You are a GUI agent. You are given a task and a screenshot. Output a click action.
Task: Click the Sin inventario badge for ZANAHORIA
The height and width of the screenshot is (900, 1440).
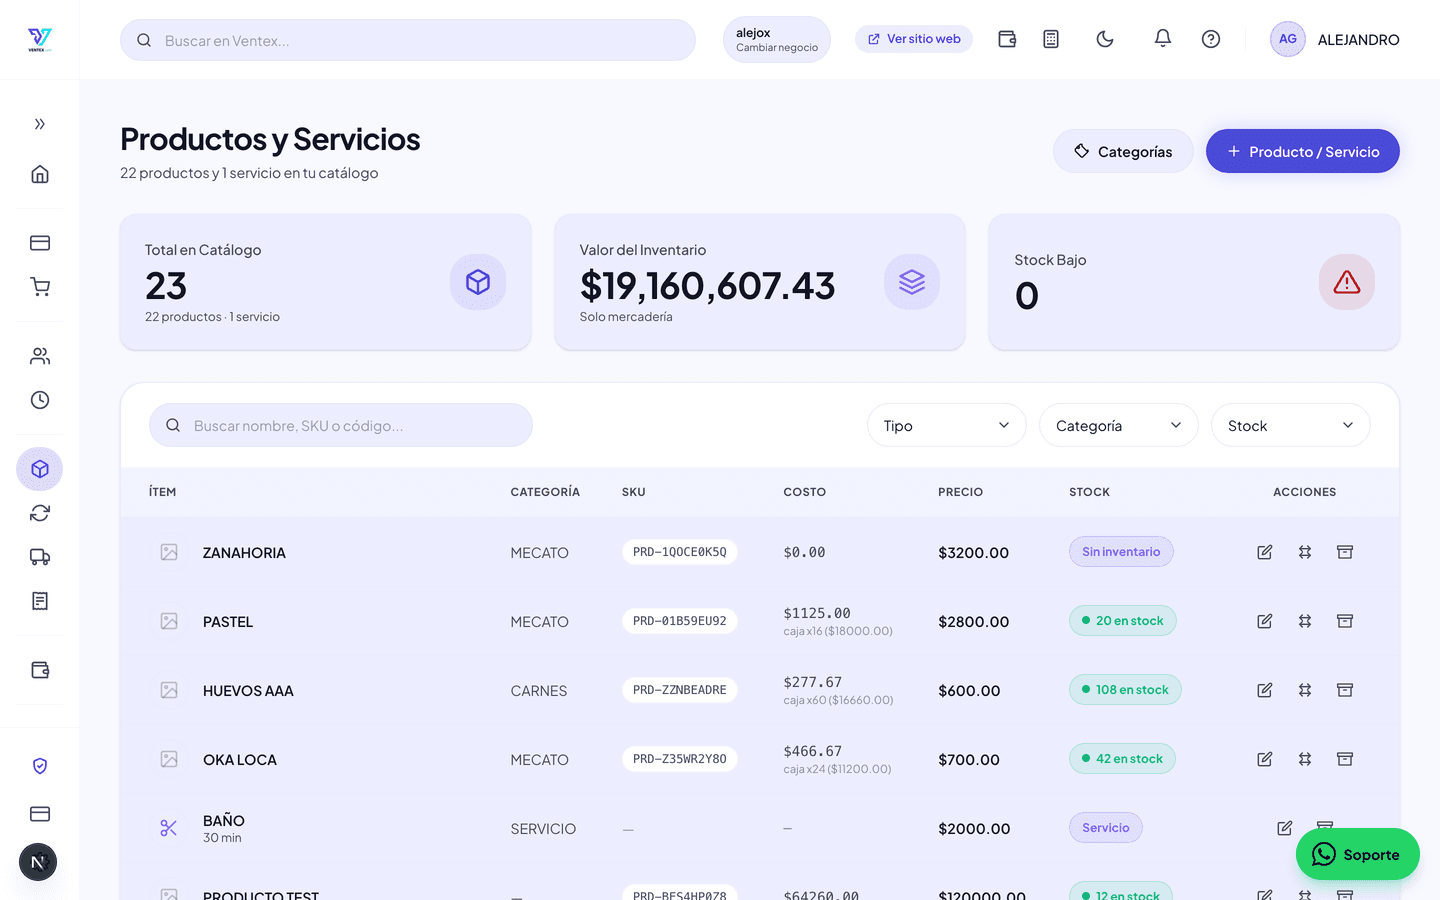tap(1121, 552)
